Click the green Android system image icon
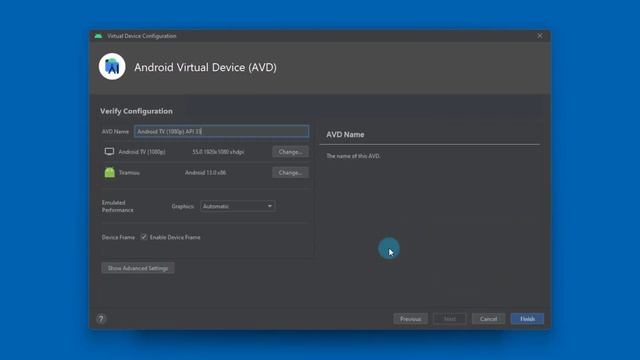The width and height of the screenshot is (640, 360). (x=109, y=172)
